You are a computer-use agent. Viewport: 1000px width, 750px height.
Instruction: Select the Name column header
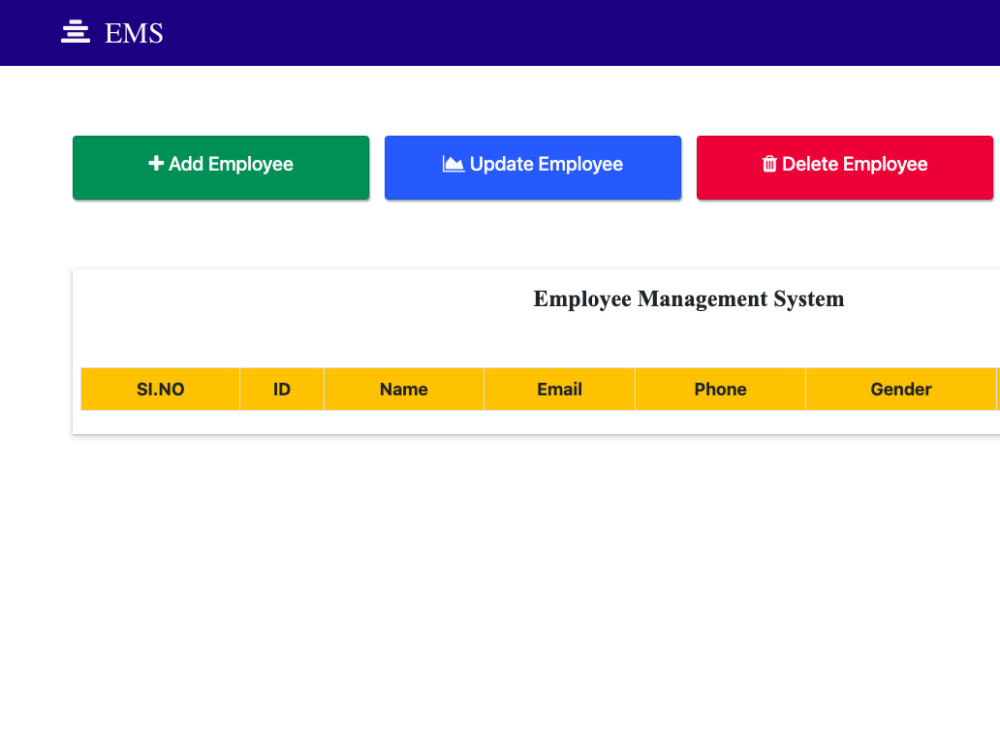(404, 389)
